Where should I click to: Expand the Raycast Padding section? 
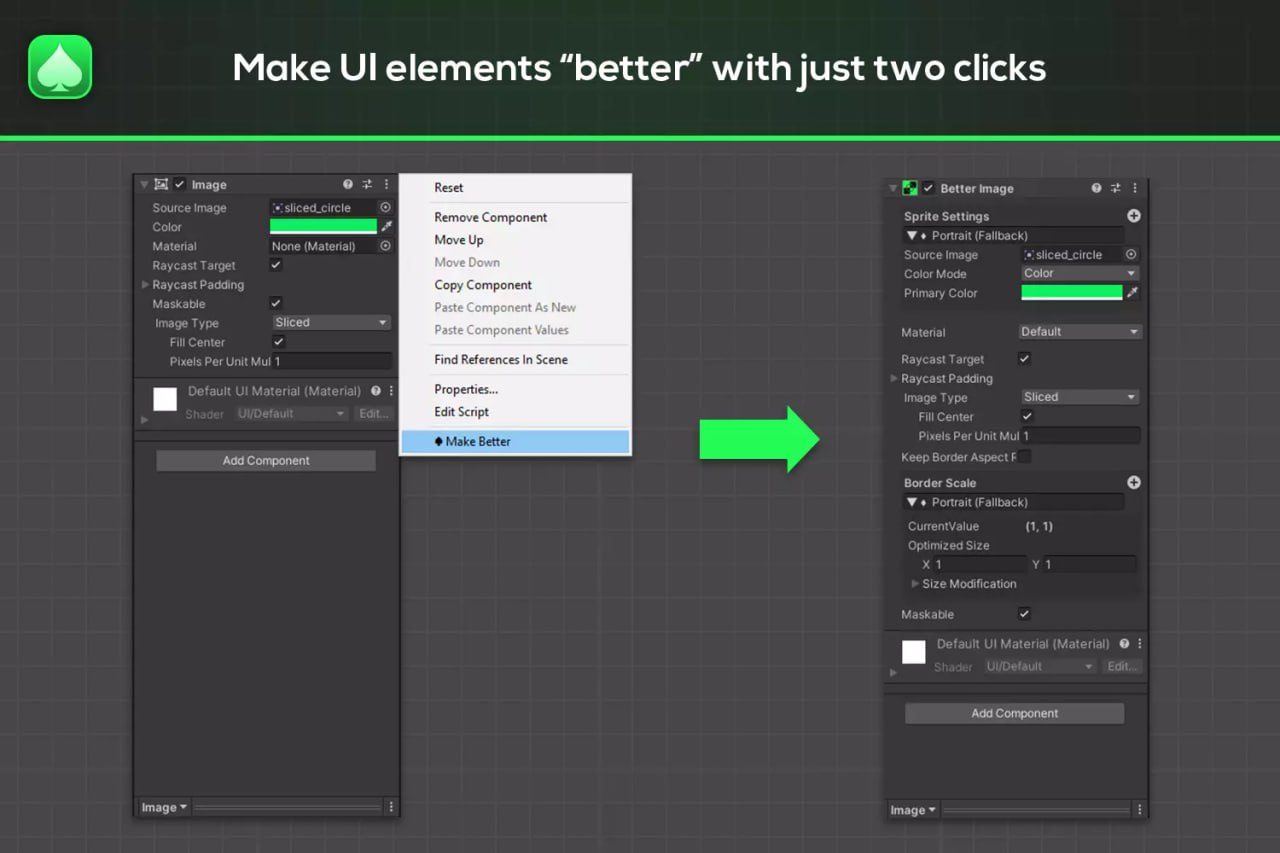(x=145, y=284)
